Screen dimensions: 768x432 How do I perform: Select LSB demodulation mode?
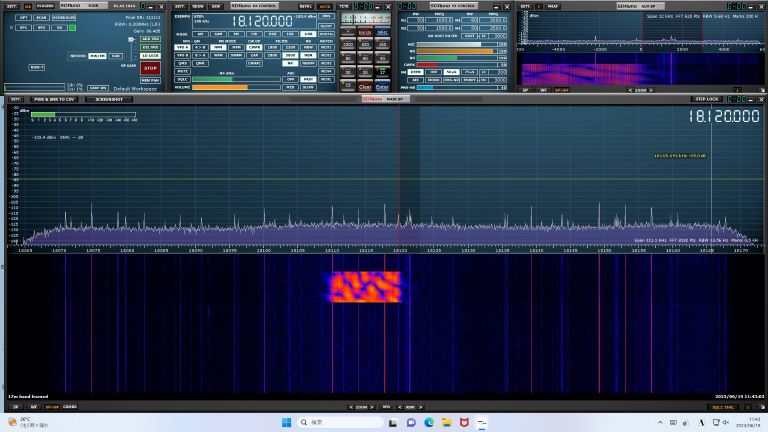[x=290, y=34]
